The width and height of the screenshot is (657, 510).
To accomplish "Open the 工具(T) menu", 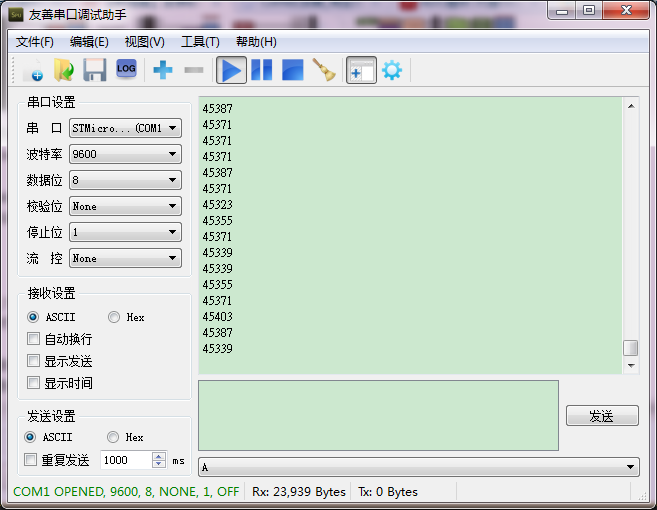I will (200, 42).
